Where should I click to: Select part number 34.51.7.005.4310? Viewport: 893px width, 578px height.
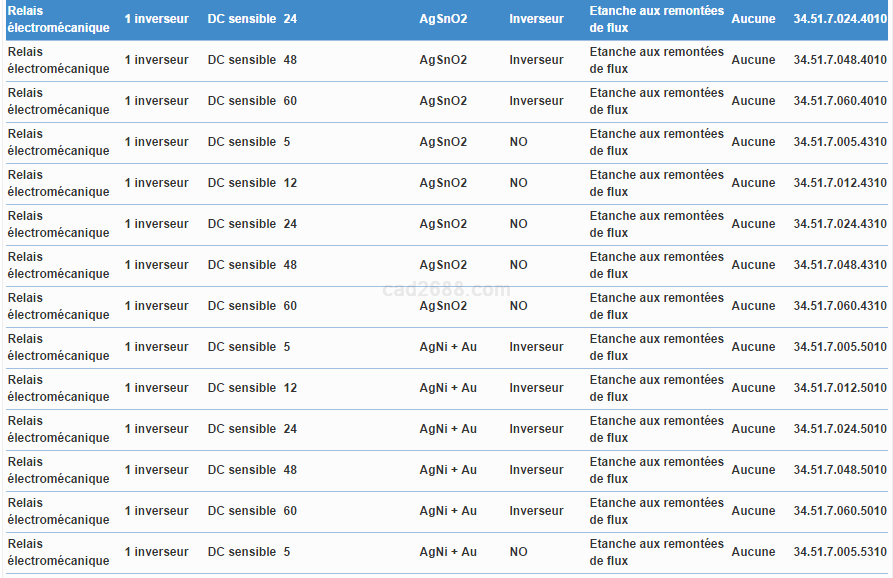click(x=839, y=142)
